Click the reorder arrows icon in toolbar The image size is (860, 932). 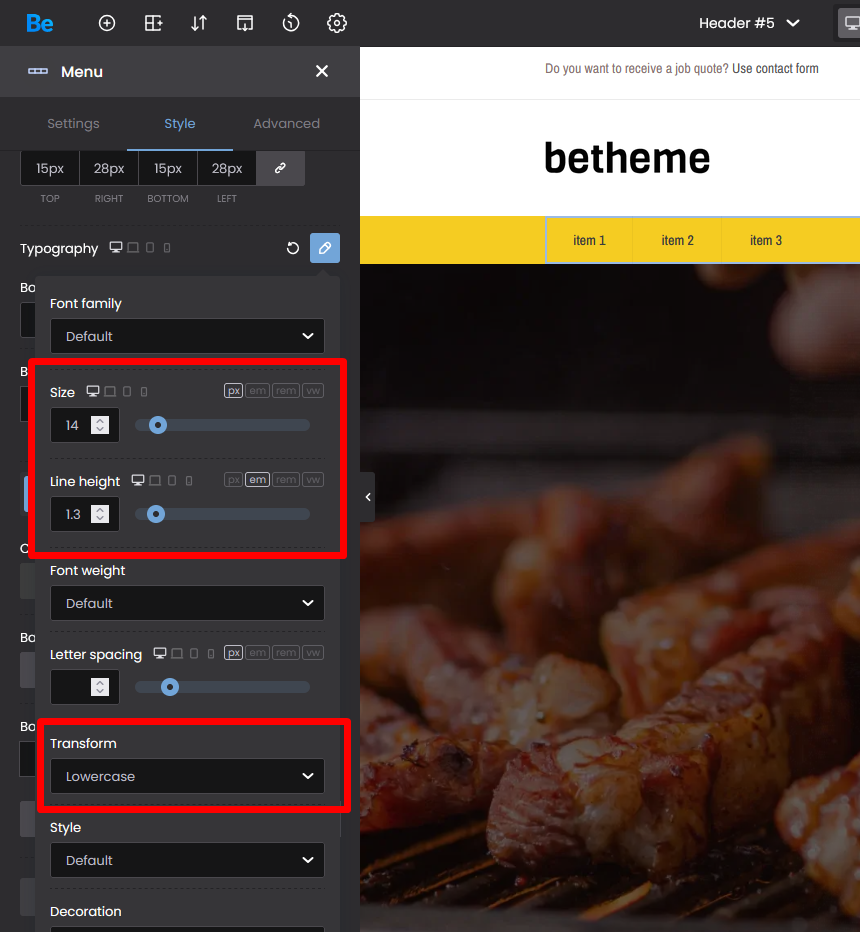199,23
